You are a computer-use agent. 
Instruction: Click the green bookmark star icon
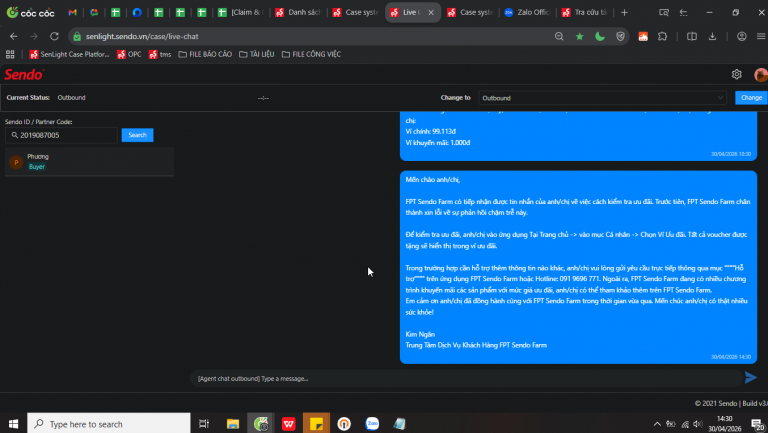click(x=579, y=36)
